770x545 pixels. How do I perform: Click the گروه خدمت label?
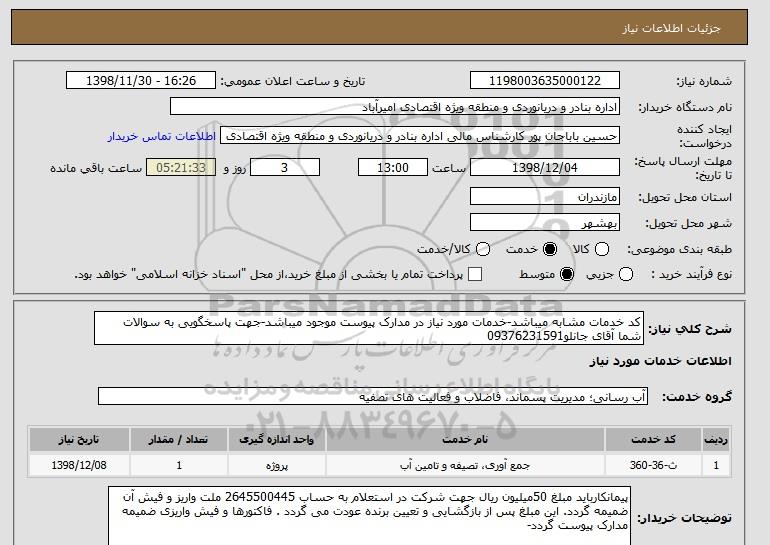697,397
